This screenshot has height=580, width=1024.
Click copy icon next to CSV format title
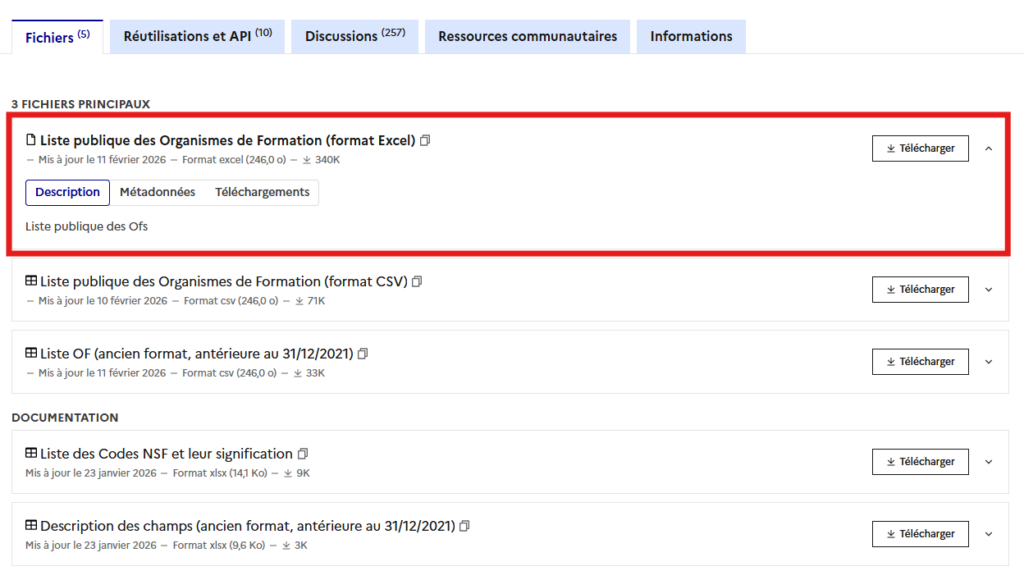point(417,282)
